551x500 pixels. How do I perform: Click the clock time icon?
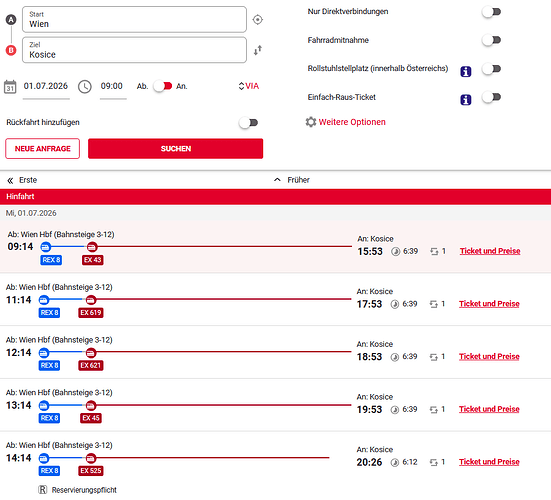pos(85,86)
